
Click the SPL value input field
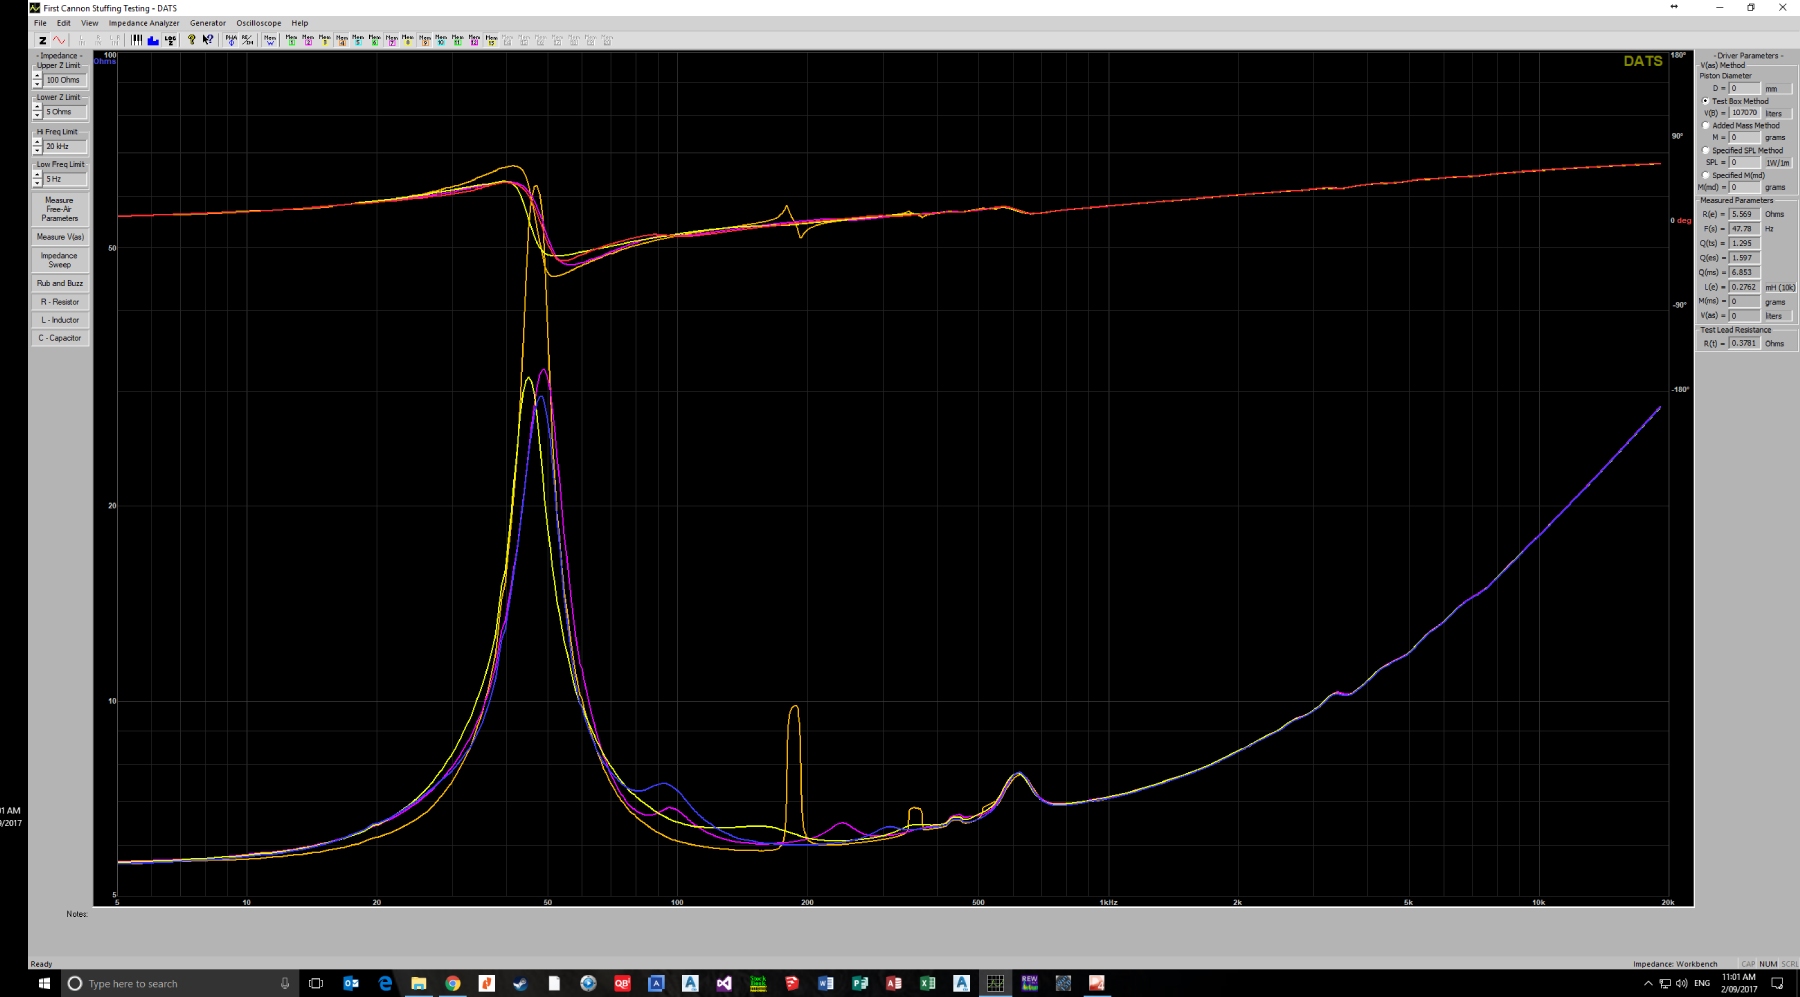(1745, 162)
